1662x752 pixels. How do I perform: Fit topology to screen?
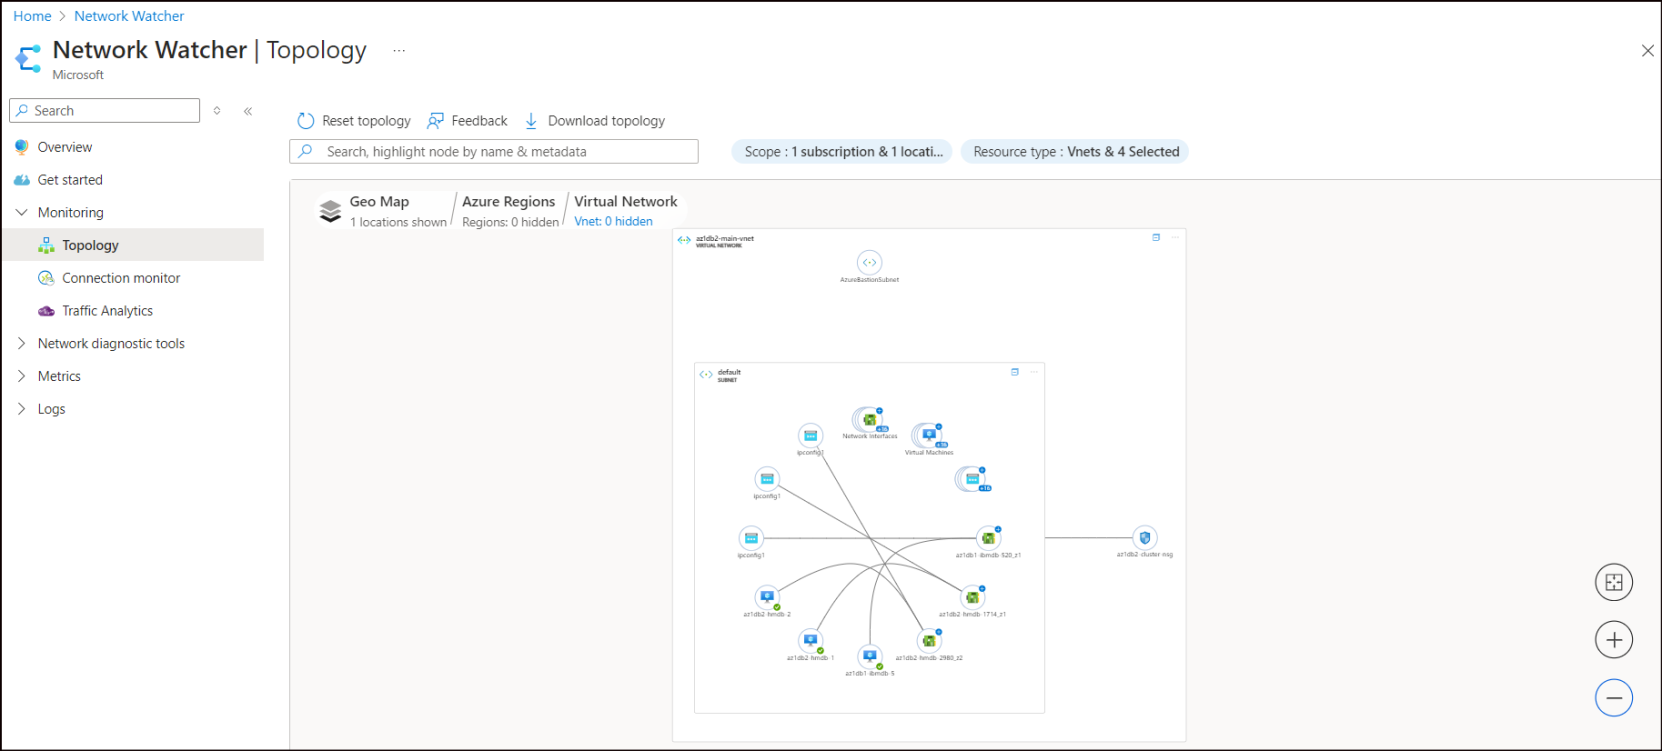(x=1614, y=582)
